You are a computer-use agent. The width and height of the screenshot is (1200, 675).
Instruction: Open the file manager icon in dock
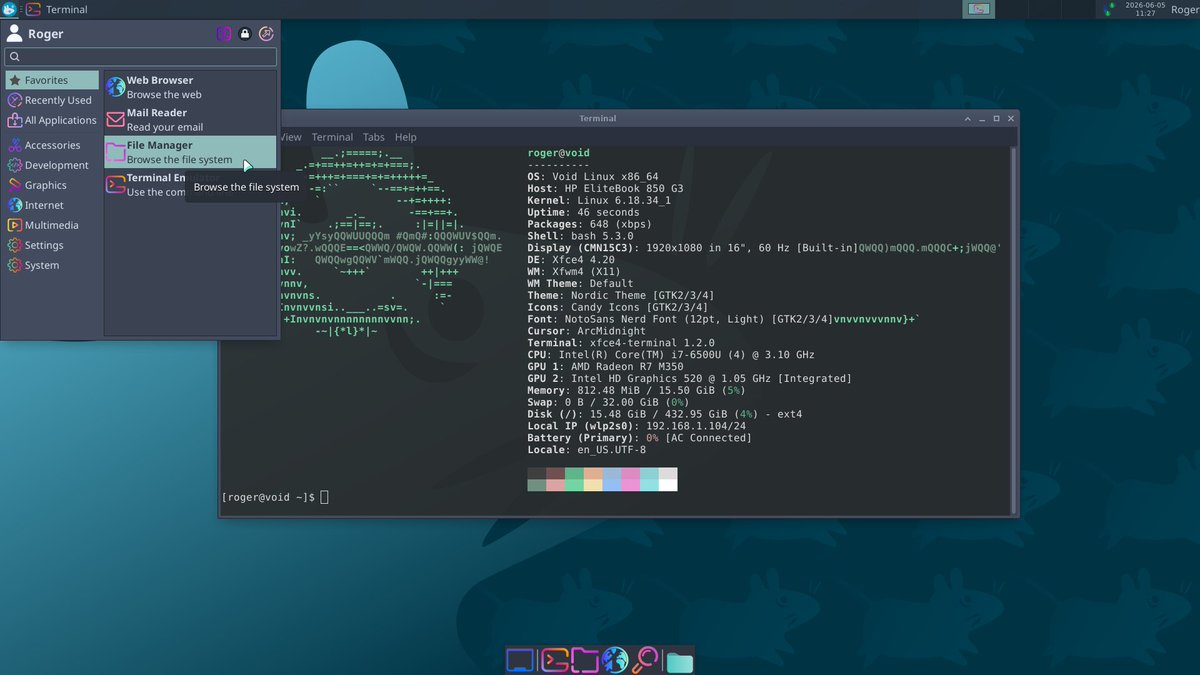585,660
